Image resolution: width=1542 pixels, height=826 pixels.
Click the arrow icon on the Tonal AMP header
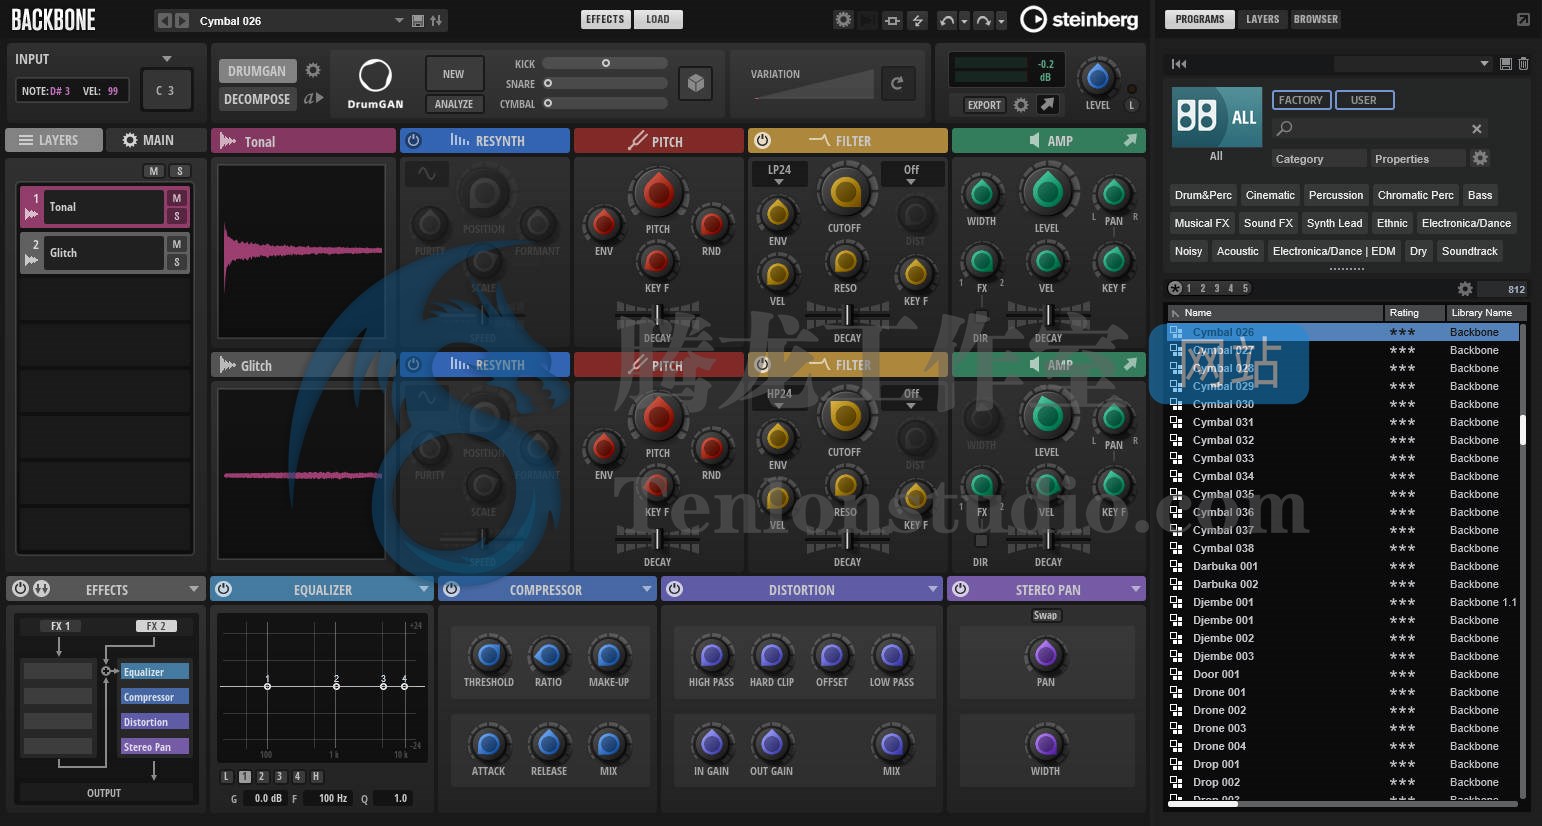coord(1130,141)
